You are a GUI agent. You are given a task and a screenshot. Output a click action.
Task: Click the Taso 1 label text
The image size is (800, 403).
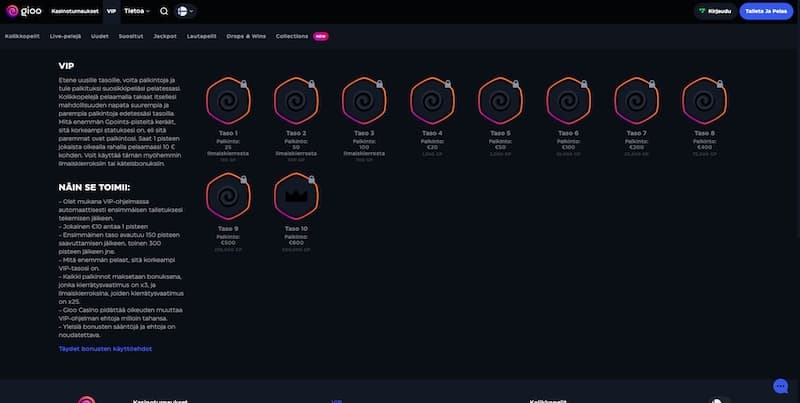click(228, 133)
